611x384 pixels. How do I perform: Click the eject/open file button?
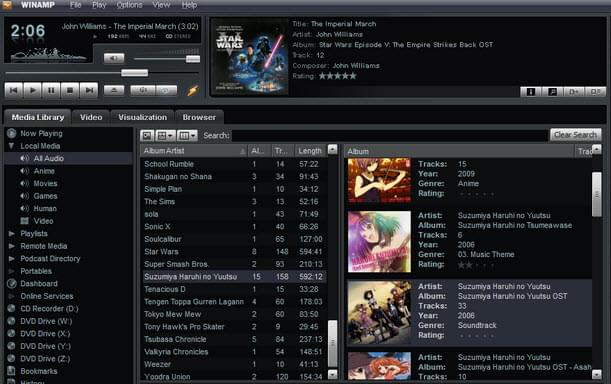point(114,90)
